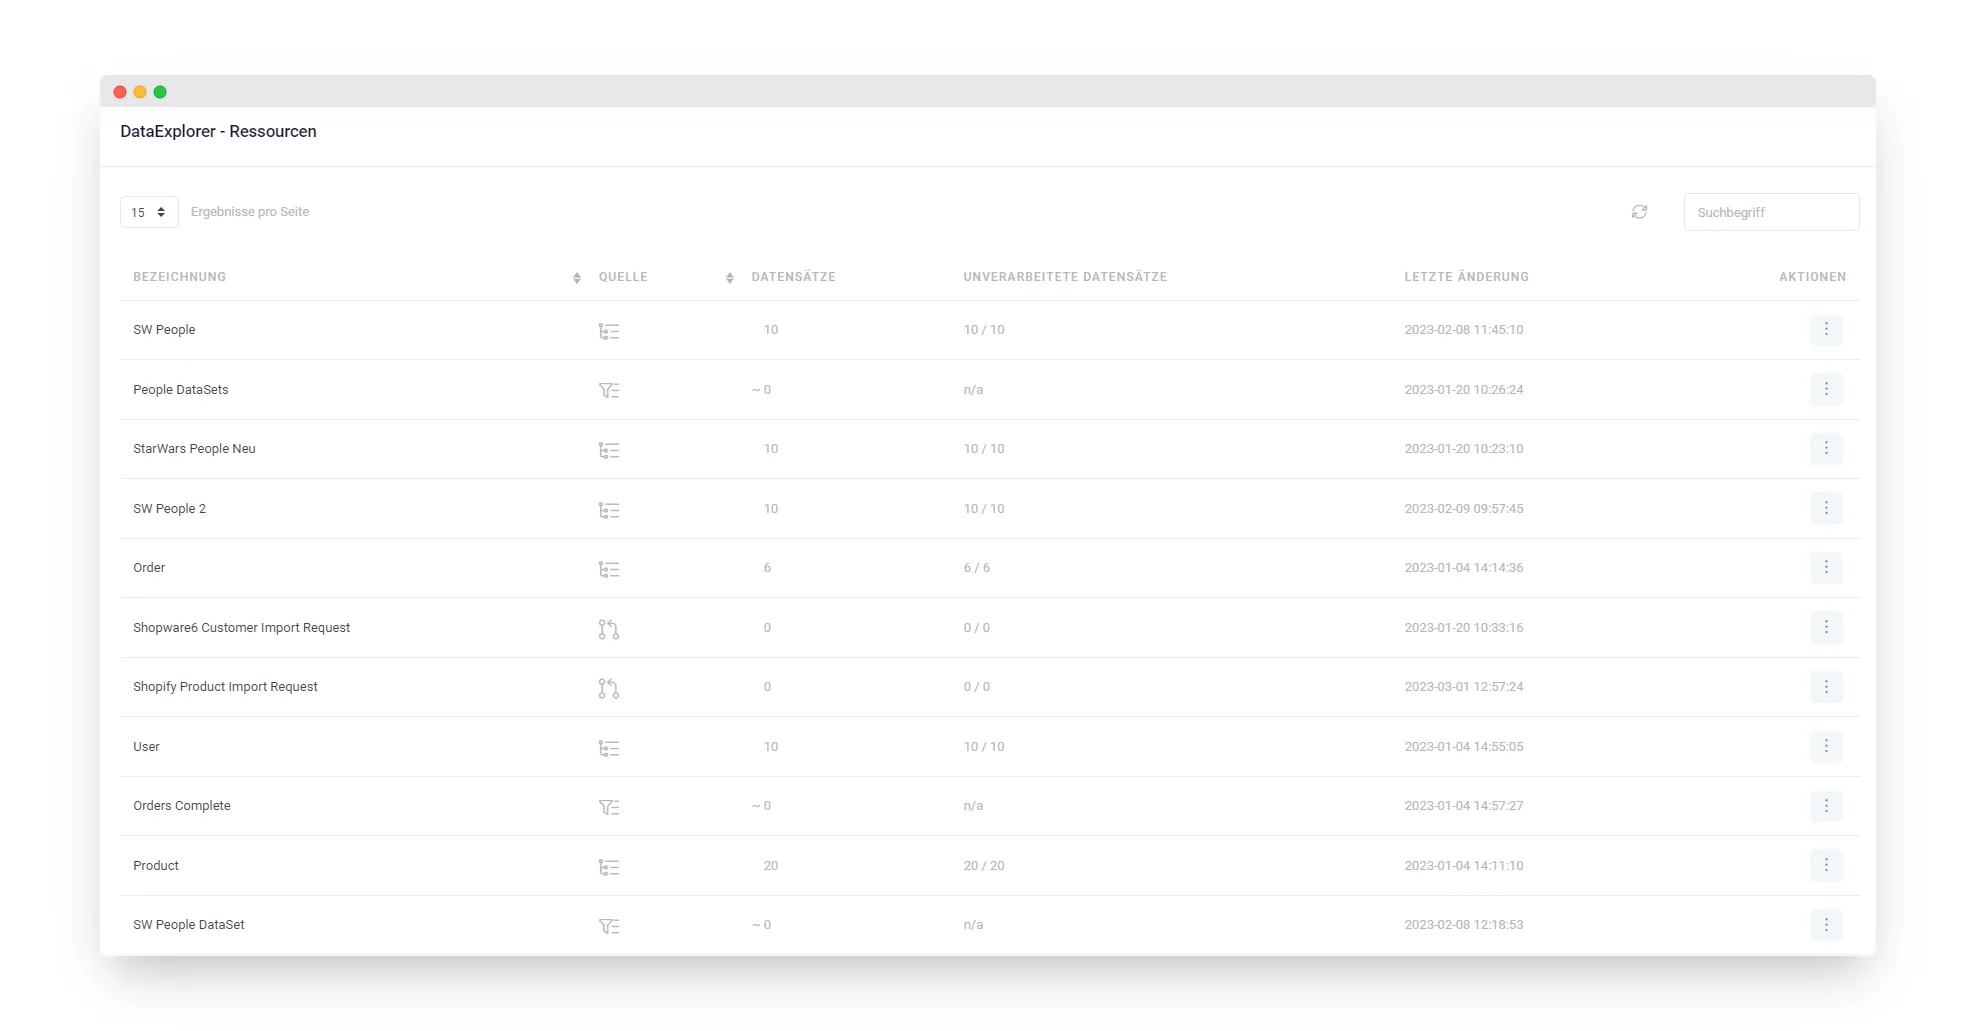The image size is (1976, 1031).
Task: Click the source icon for StarWars People Neu
Action: [x=609, y=450]
